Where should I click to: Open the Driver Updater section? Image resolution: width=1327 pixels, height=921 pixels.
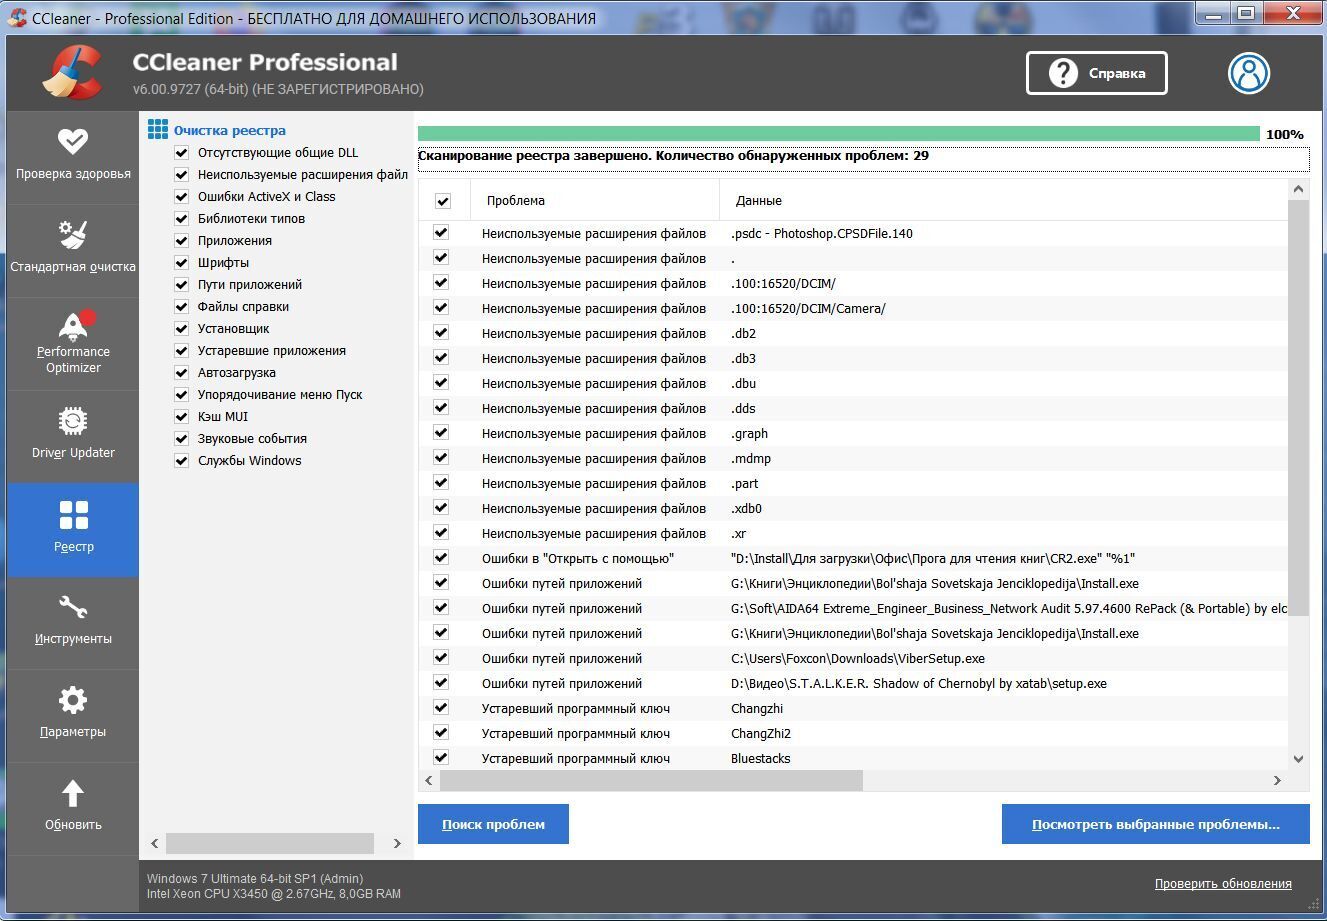click(x=73, y=435)
